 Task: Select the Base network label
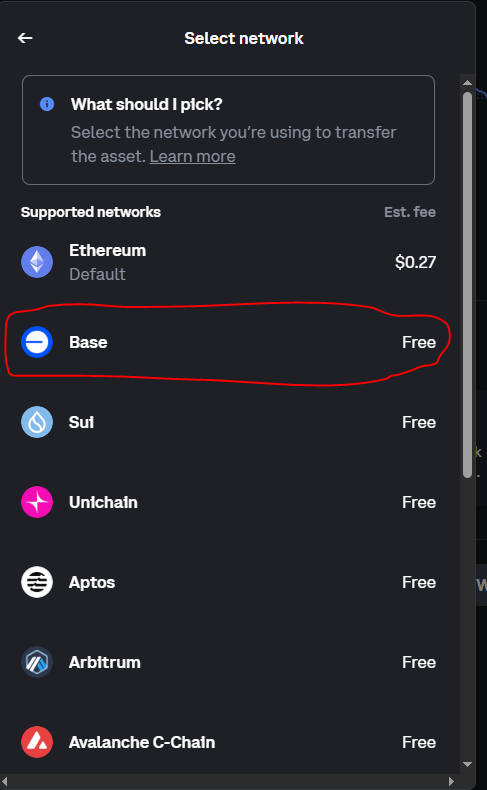click(88, 342)
